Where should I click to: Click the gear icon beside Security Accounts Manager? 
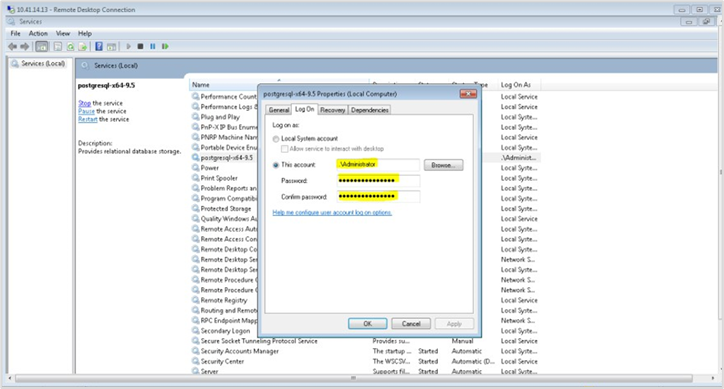[x=196, y=351]
